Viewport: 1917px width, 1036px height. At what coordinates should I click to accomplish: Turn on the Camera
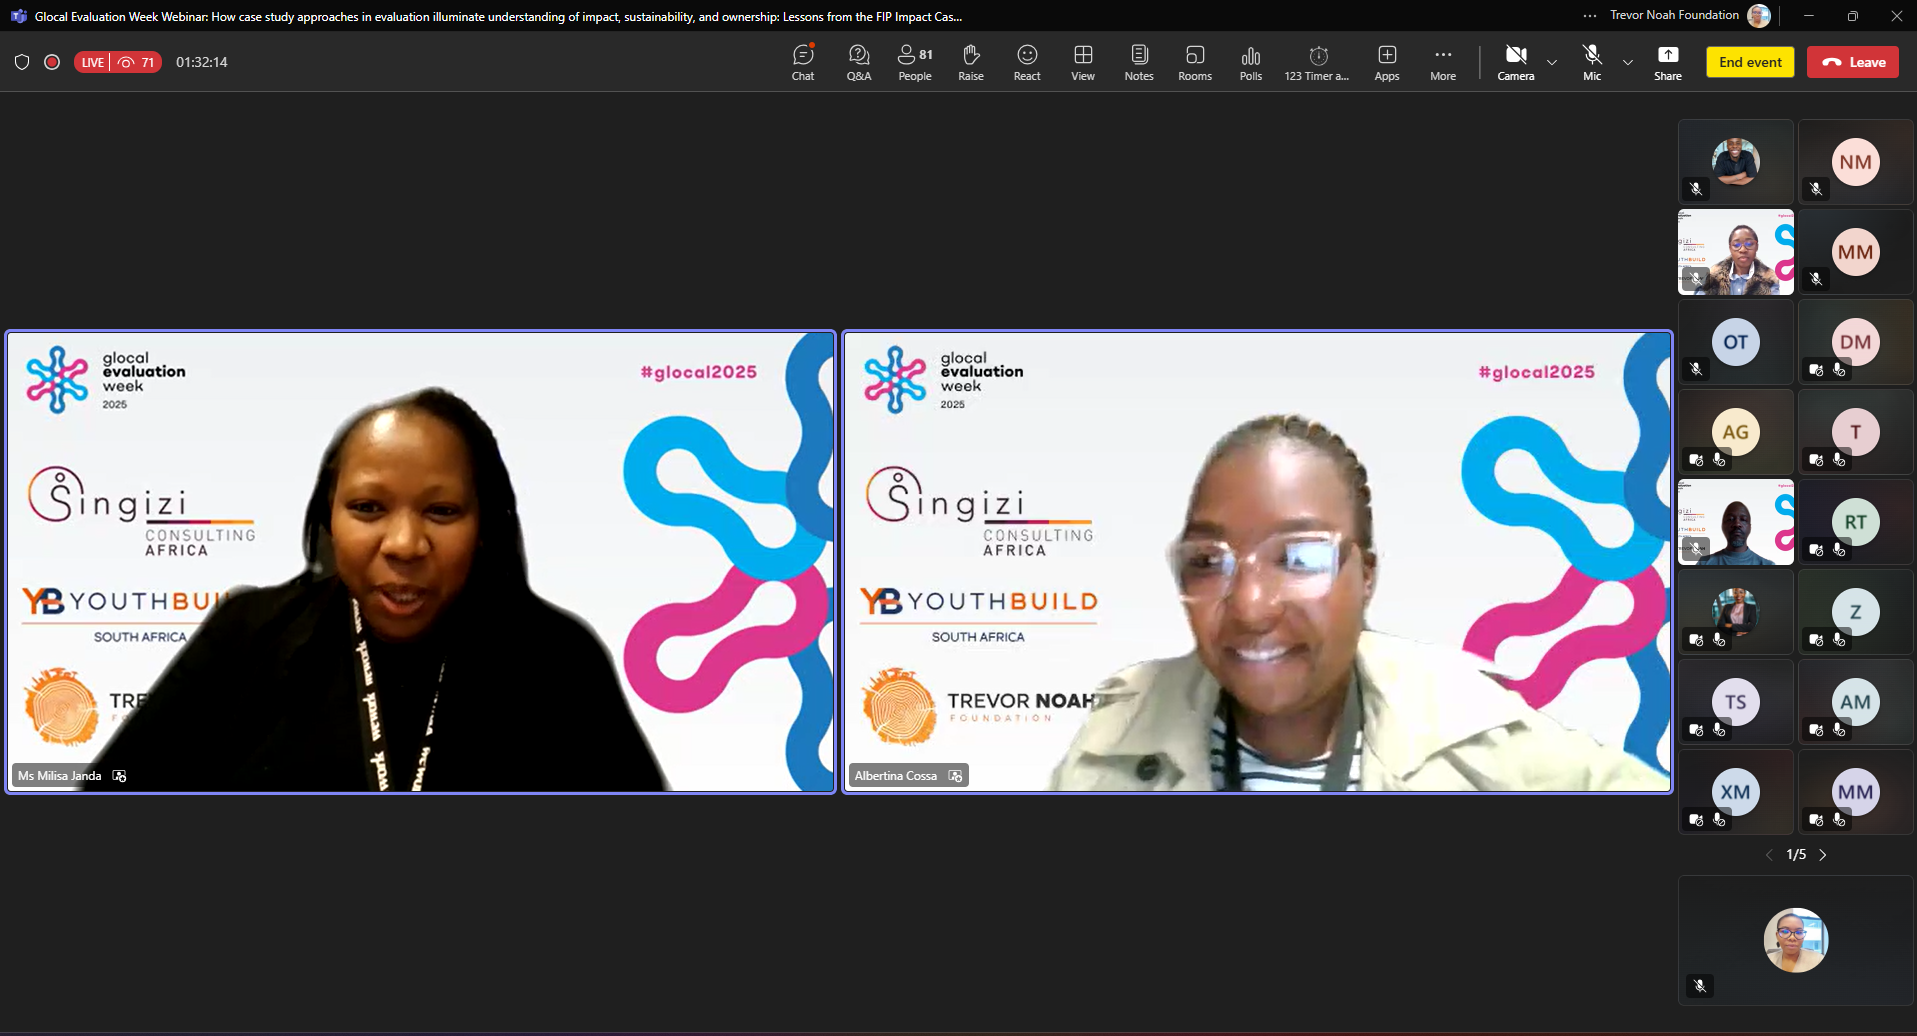click(1516, 62)
